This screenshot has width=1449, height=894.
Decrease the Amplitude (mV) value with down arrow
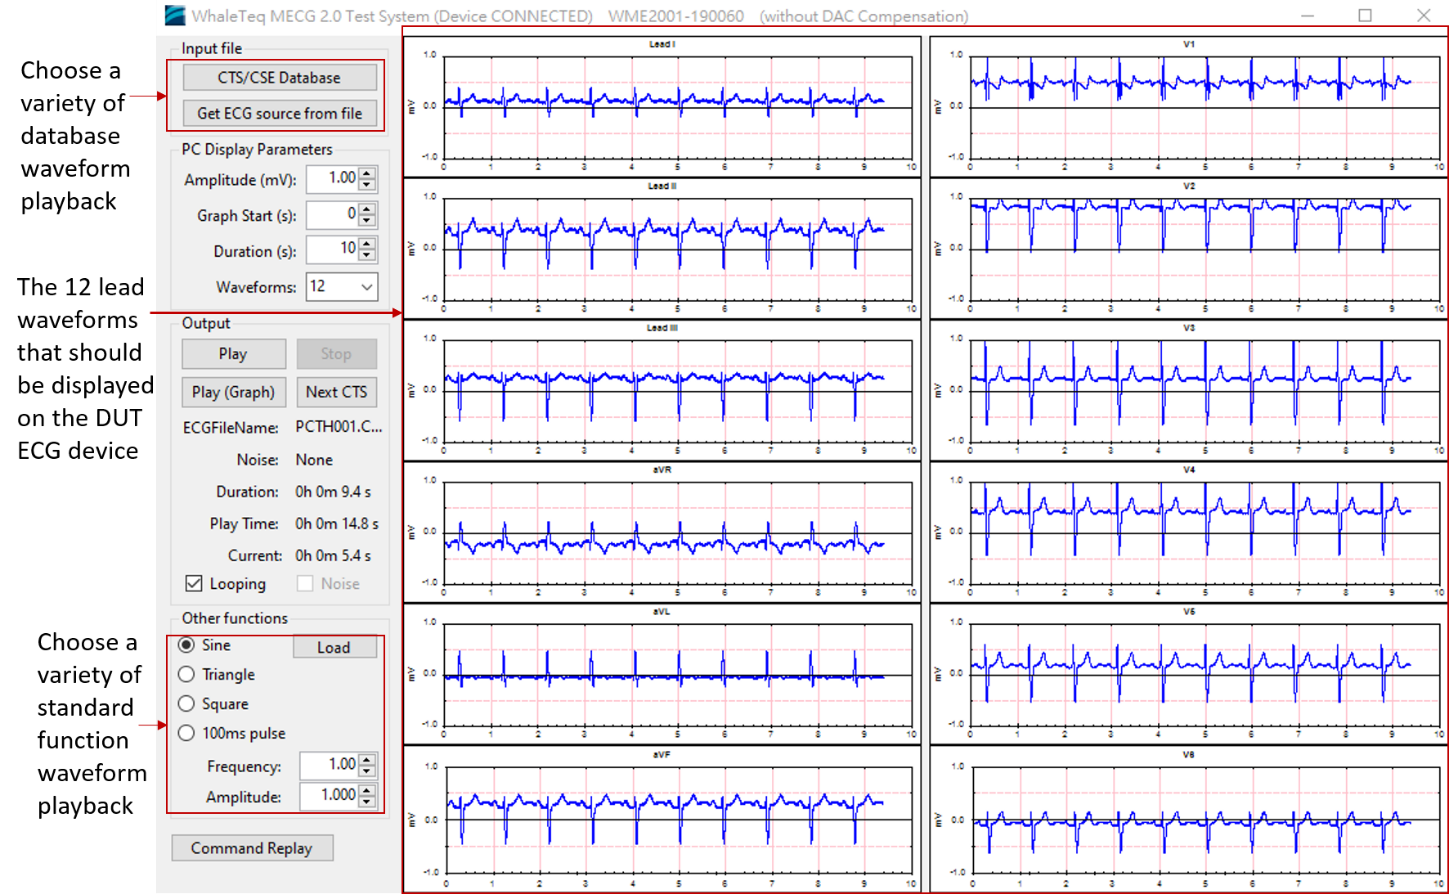point(367,185)
